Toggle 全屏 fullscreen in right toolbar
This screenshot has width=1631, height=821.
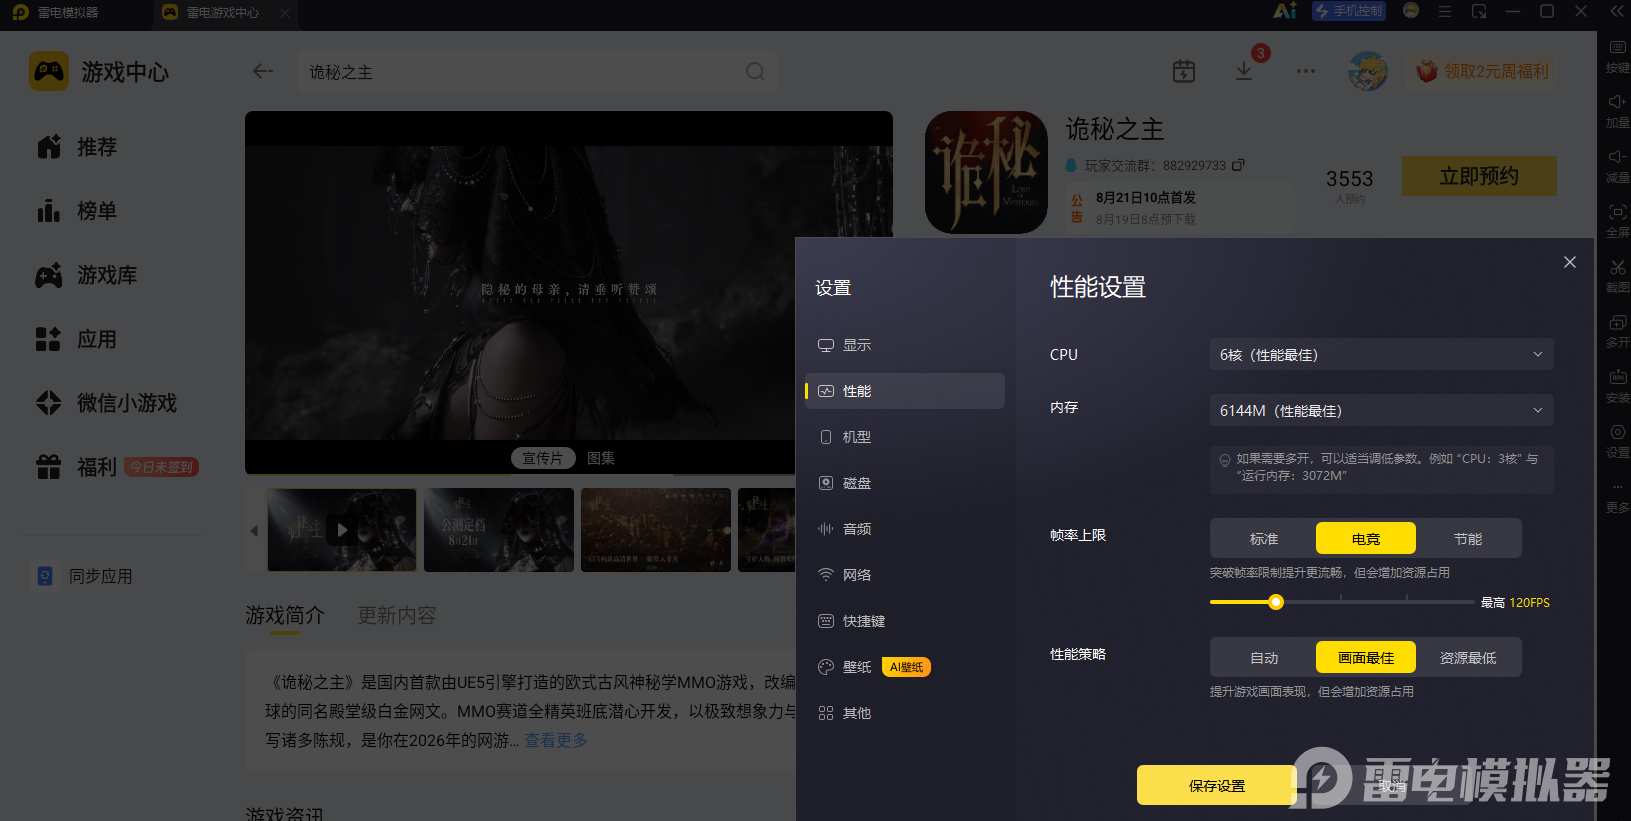click(1617, 221)
